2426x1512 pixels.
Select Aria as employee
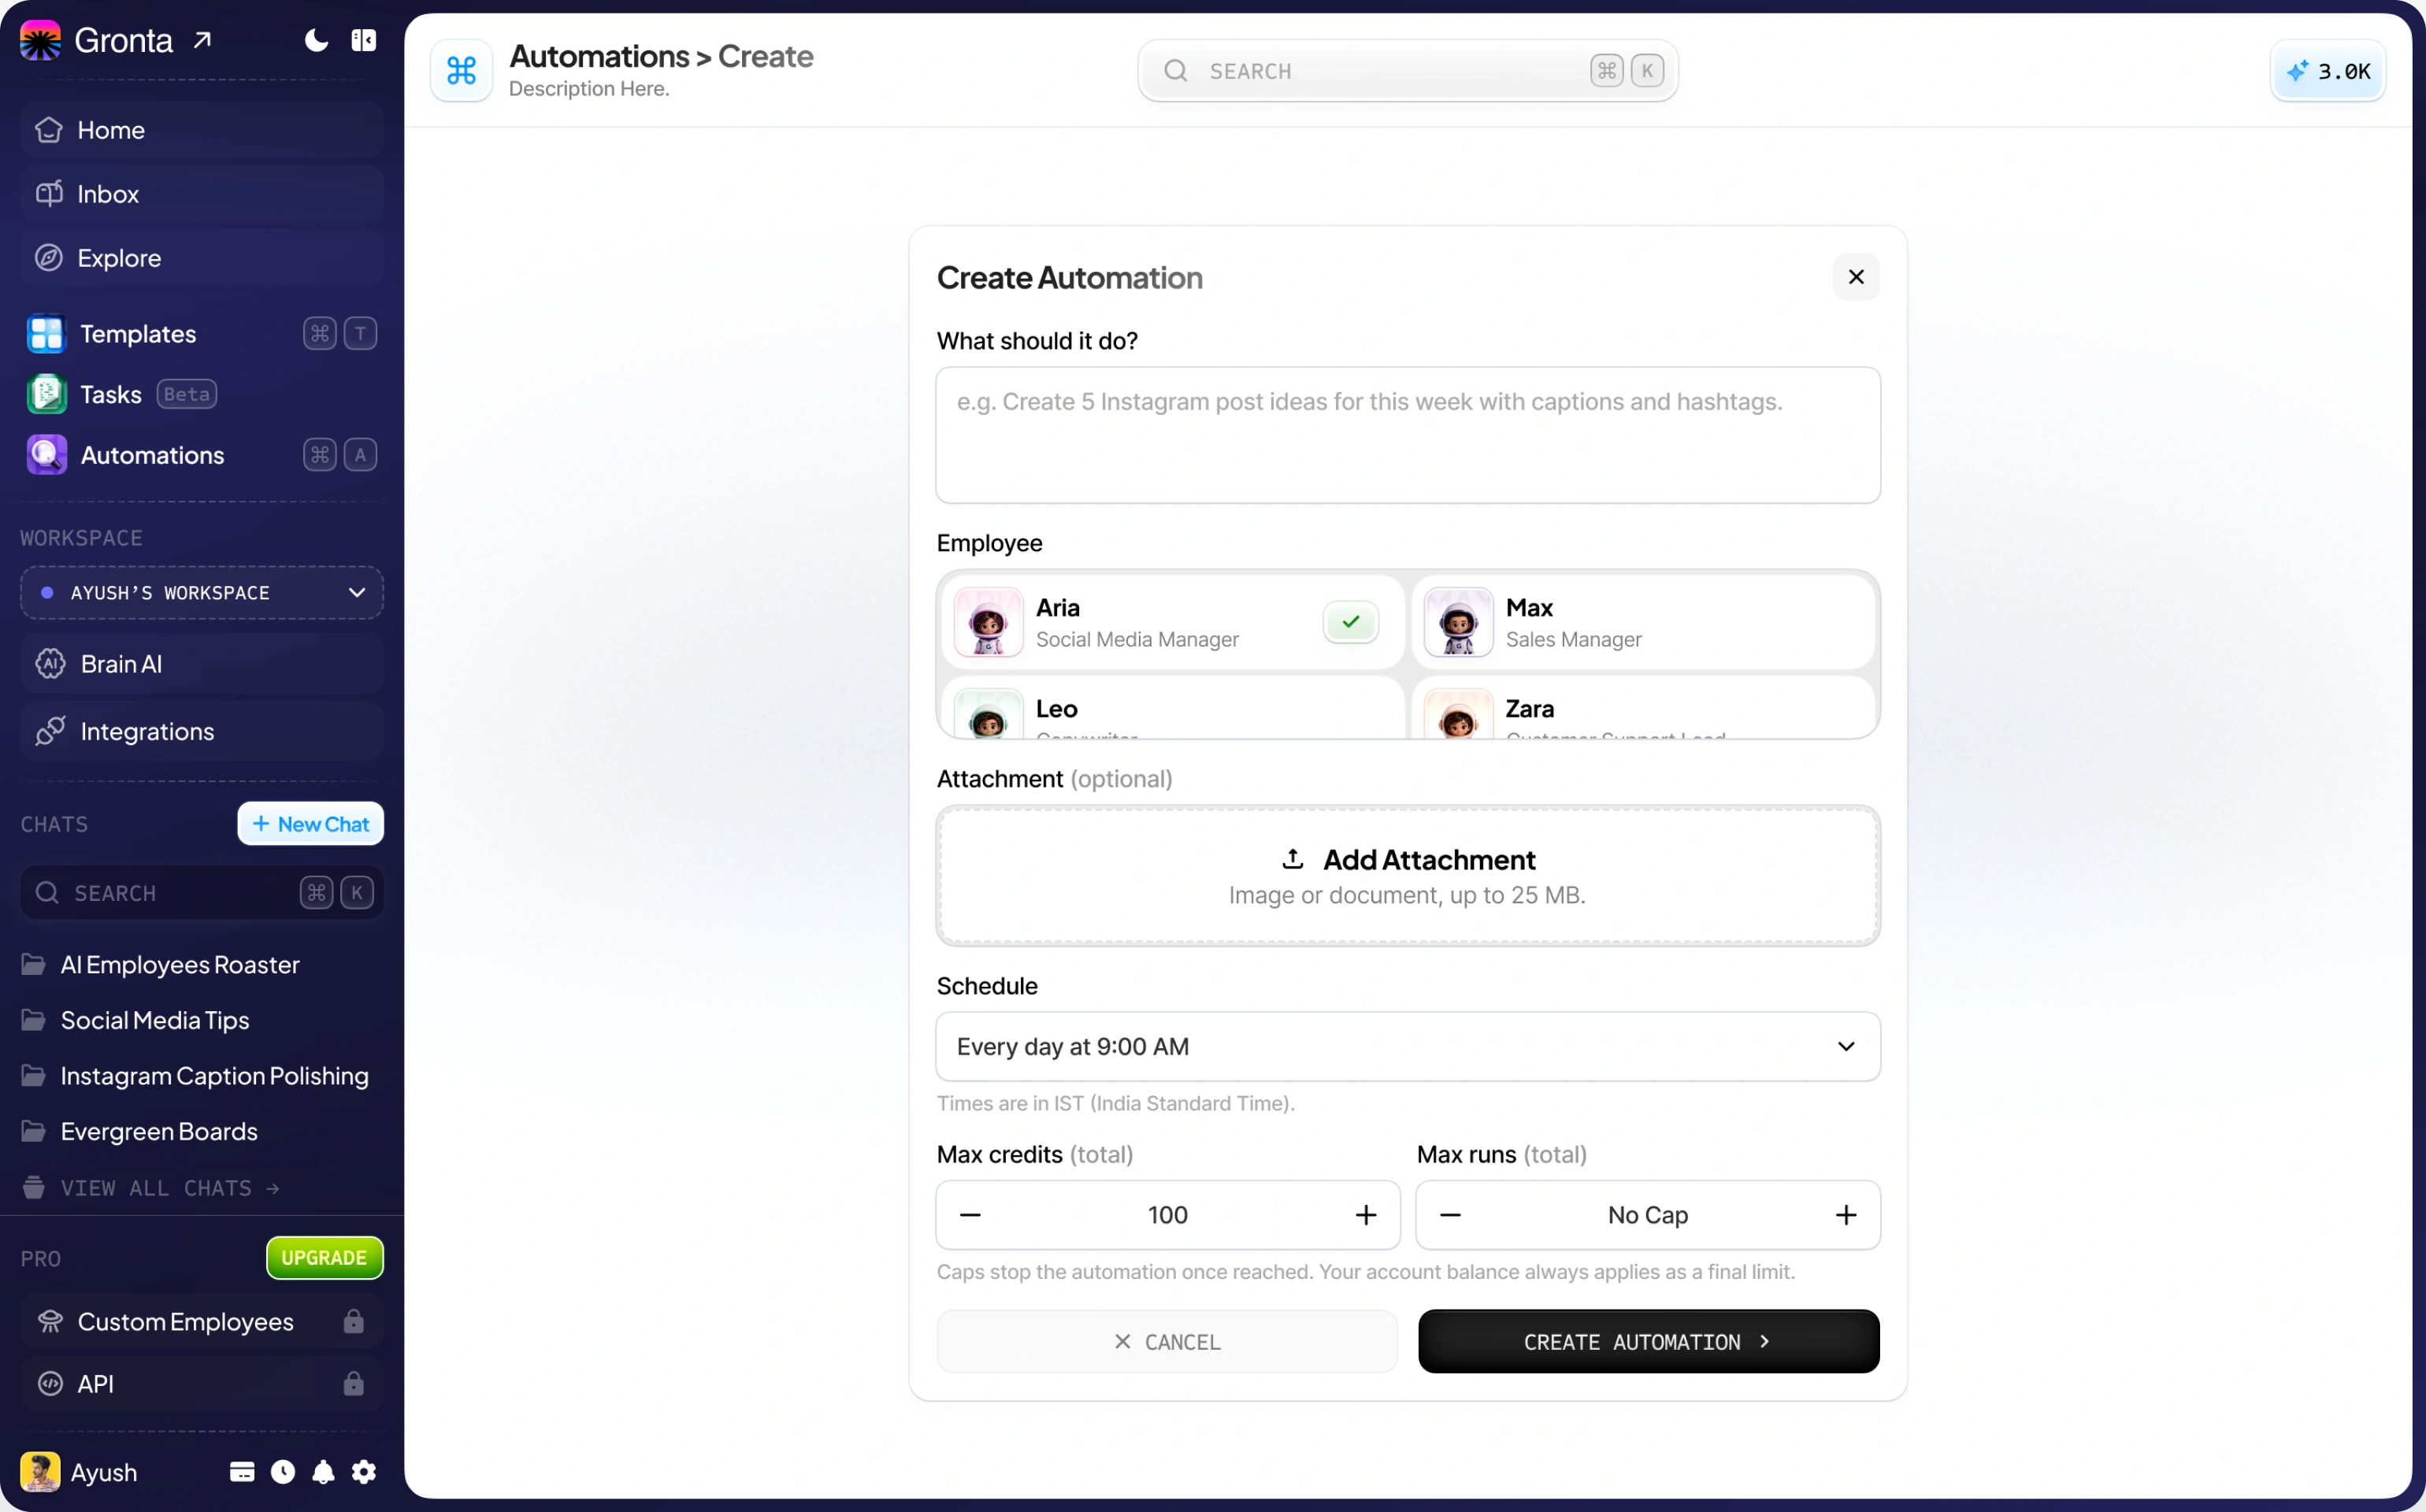click(1171, 622)
